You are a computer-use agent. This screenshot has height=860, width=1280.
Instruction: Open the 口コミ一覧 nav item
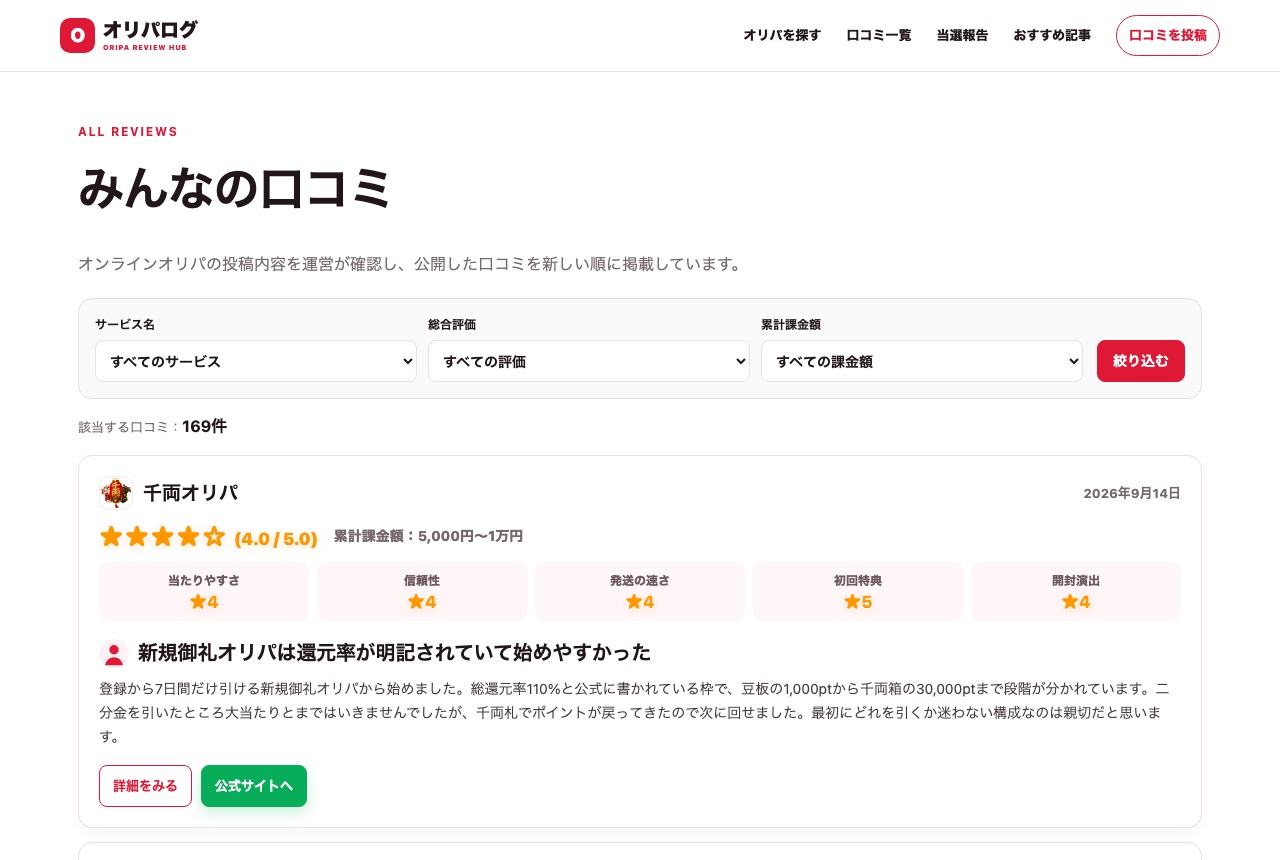click(879, 35)
